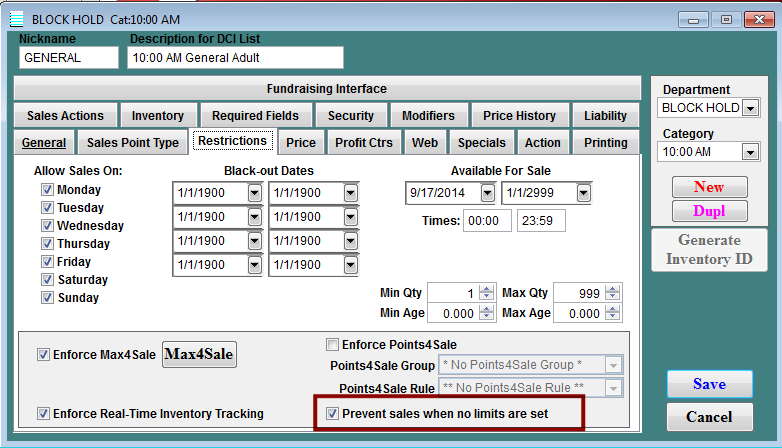782x448 pixels.
Task: Click the Min Age value field
Action: (x=453, y=314)
